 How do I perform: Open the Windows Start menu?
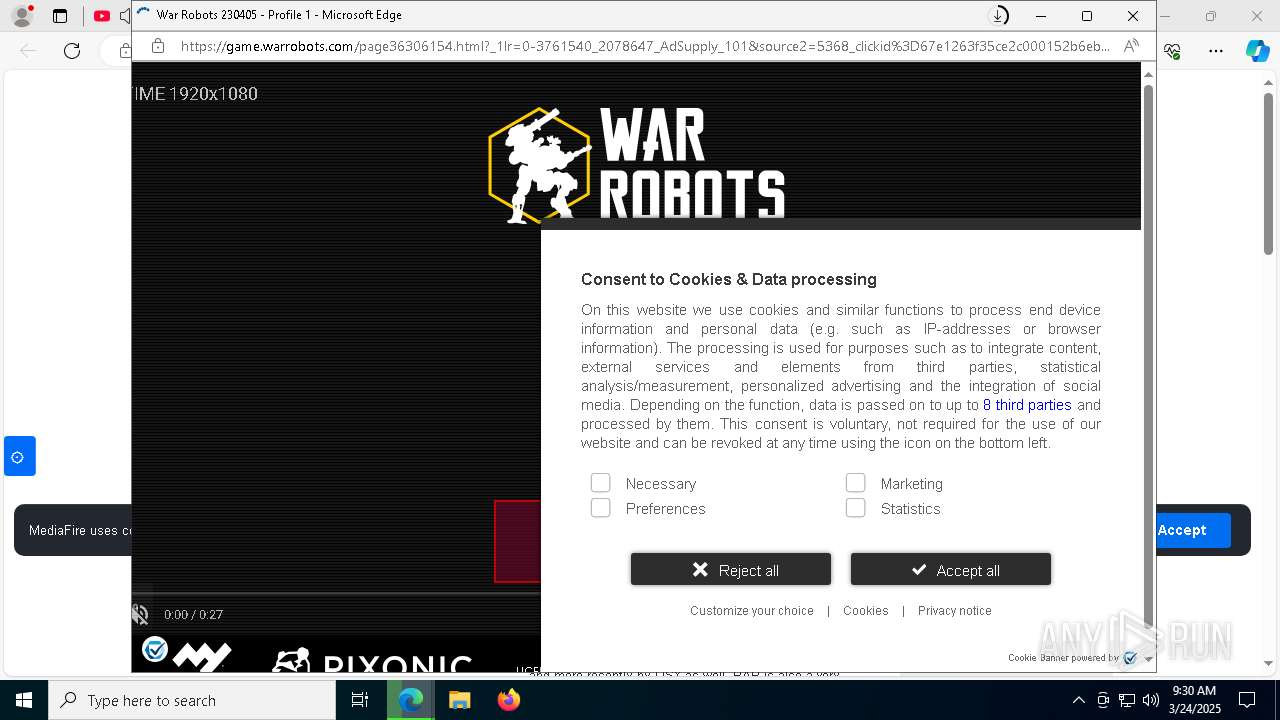pyautogui.click(x=24, y=700)
